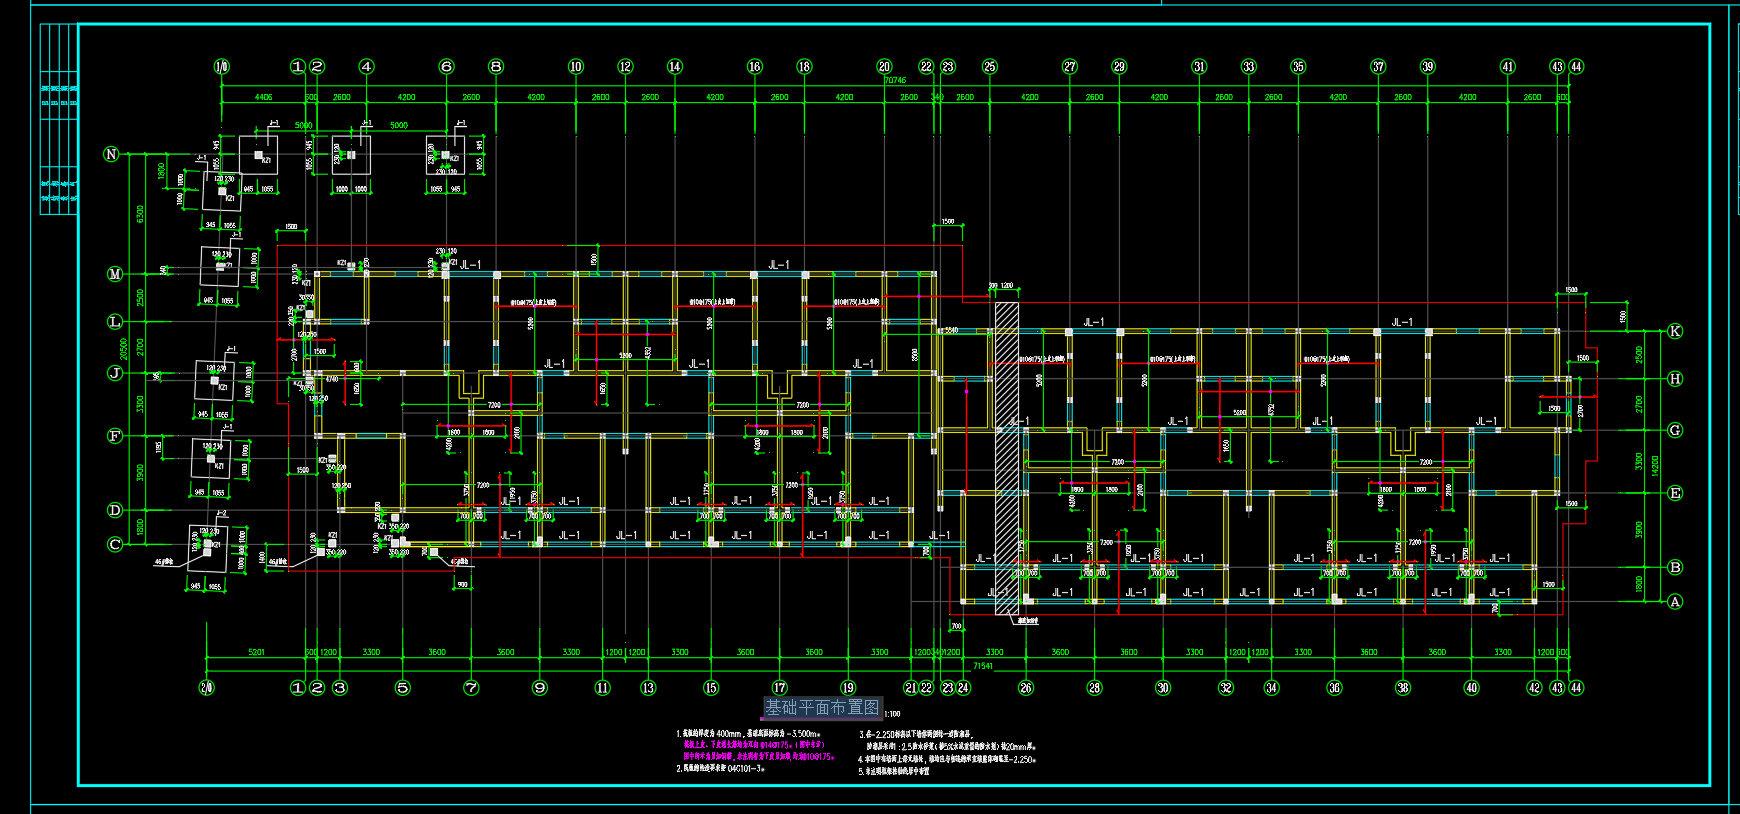The height and width of the screenshot is (814, 1740).
Task: Click grid axis bubble 37
Action: pyautogui.click(x=1378, y=67)
